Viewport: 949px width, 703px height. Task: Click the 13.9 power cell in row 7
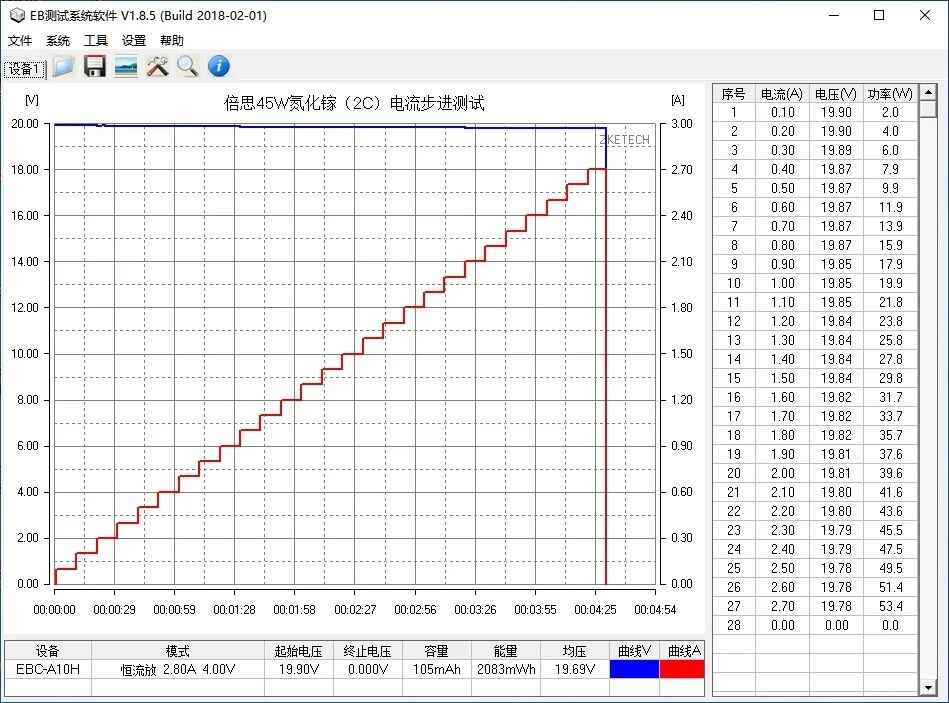pos(890,226)
